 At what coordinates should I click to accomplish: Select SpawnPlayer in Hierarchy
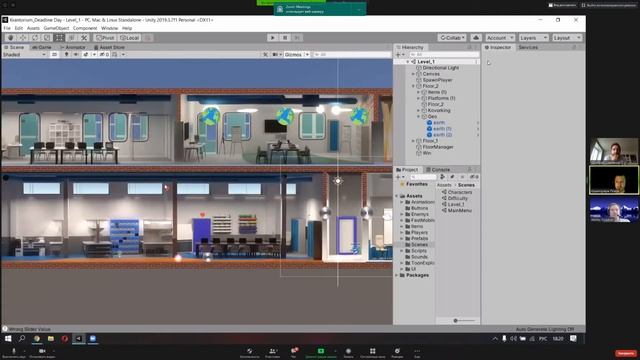(x=437, y=80)
